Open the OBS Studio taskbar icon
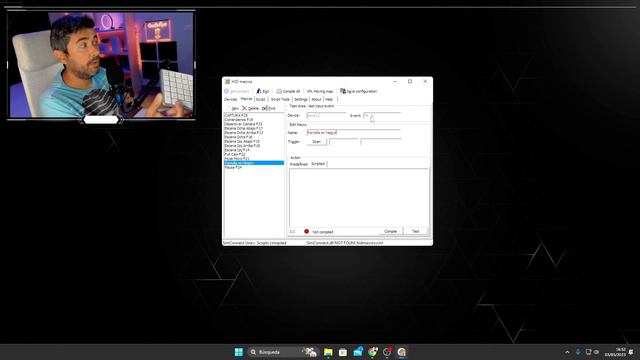 pyautogui.click(x=387, y=352)
